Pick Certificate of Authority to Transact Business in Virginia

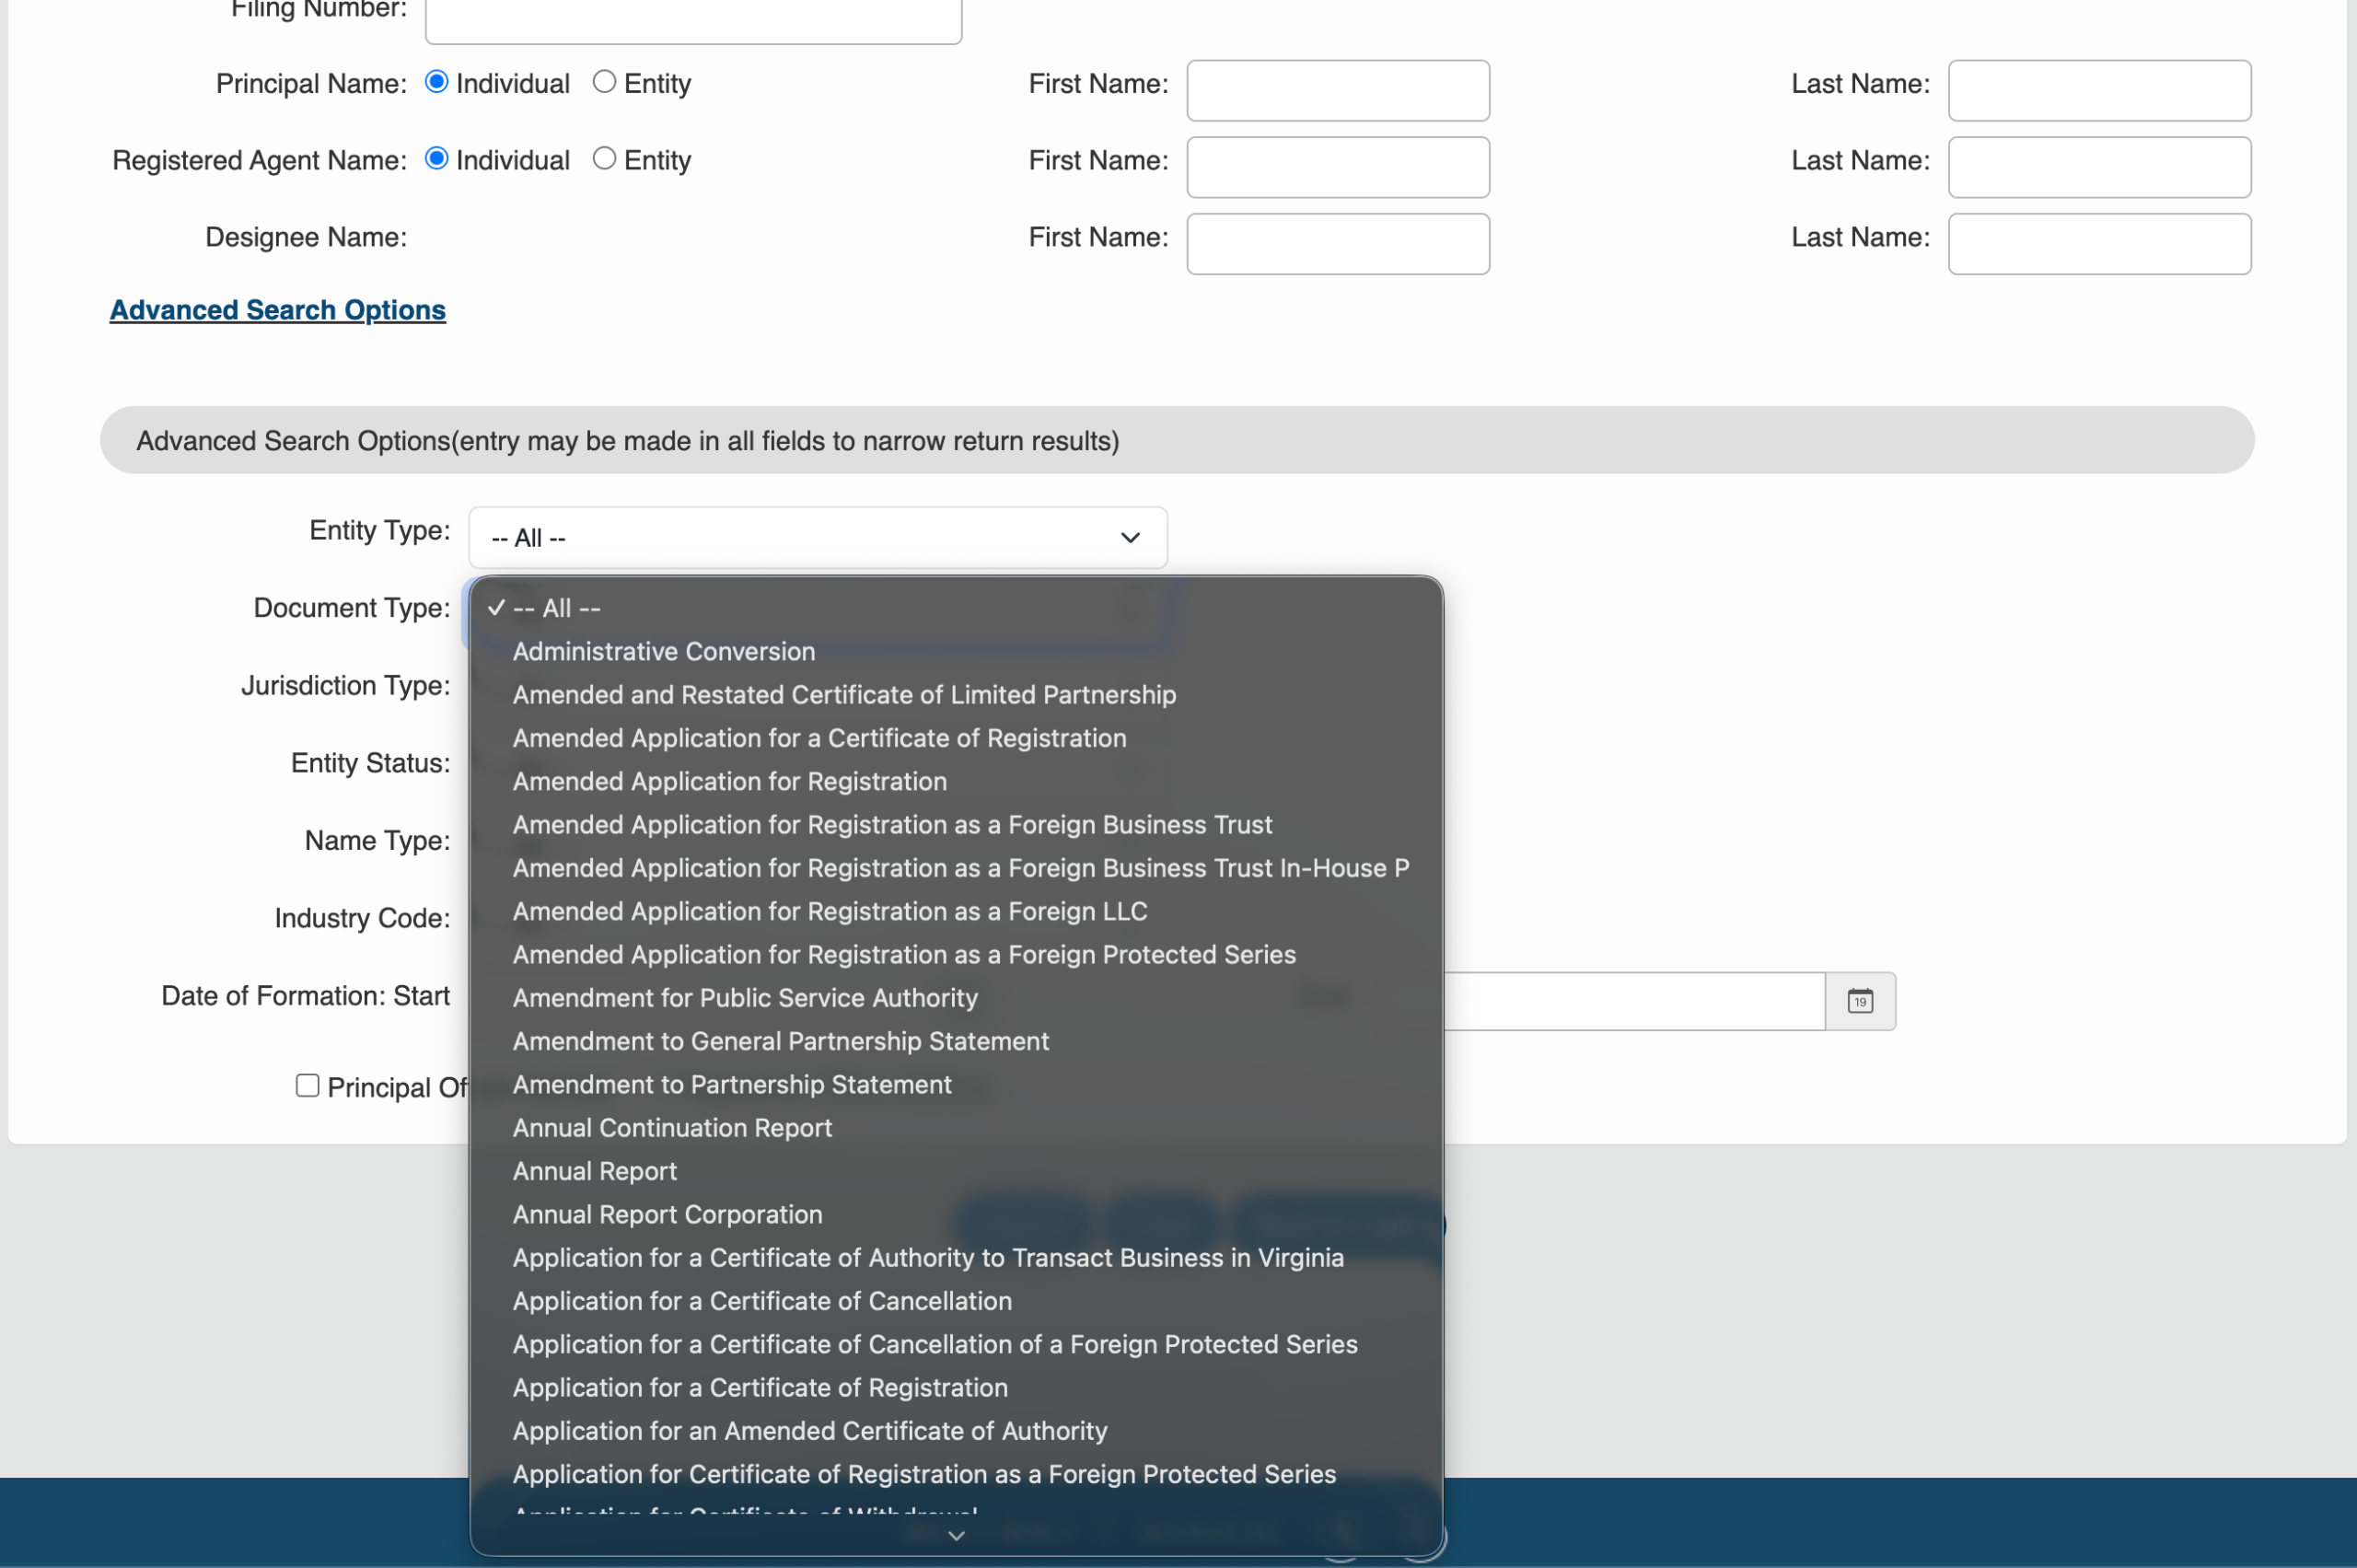956,1258
